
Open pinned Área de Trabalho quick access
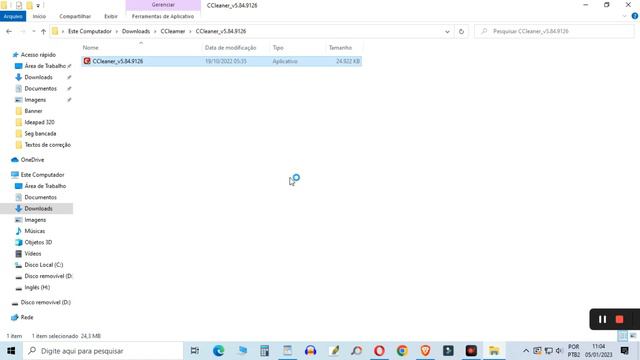tap(45, 66)
